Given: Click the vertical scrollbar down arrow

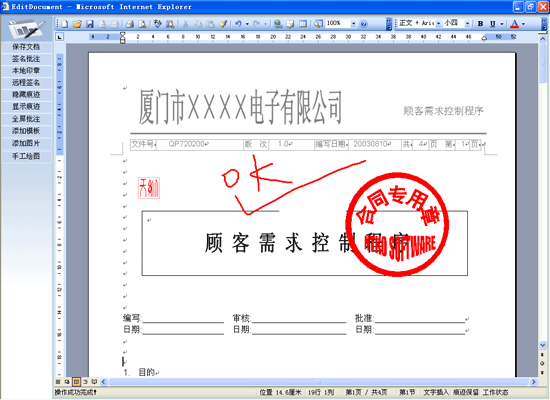Looking at the screenshot, I should [542, 345].
